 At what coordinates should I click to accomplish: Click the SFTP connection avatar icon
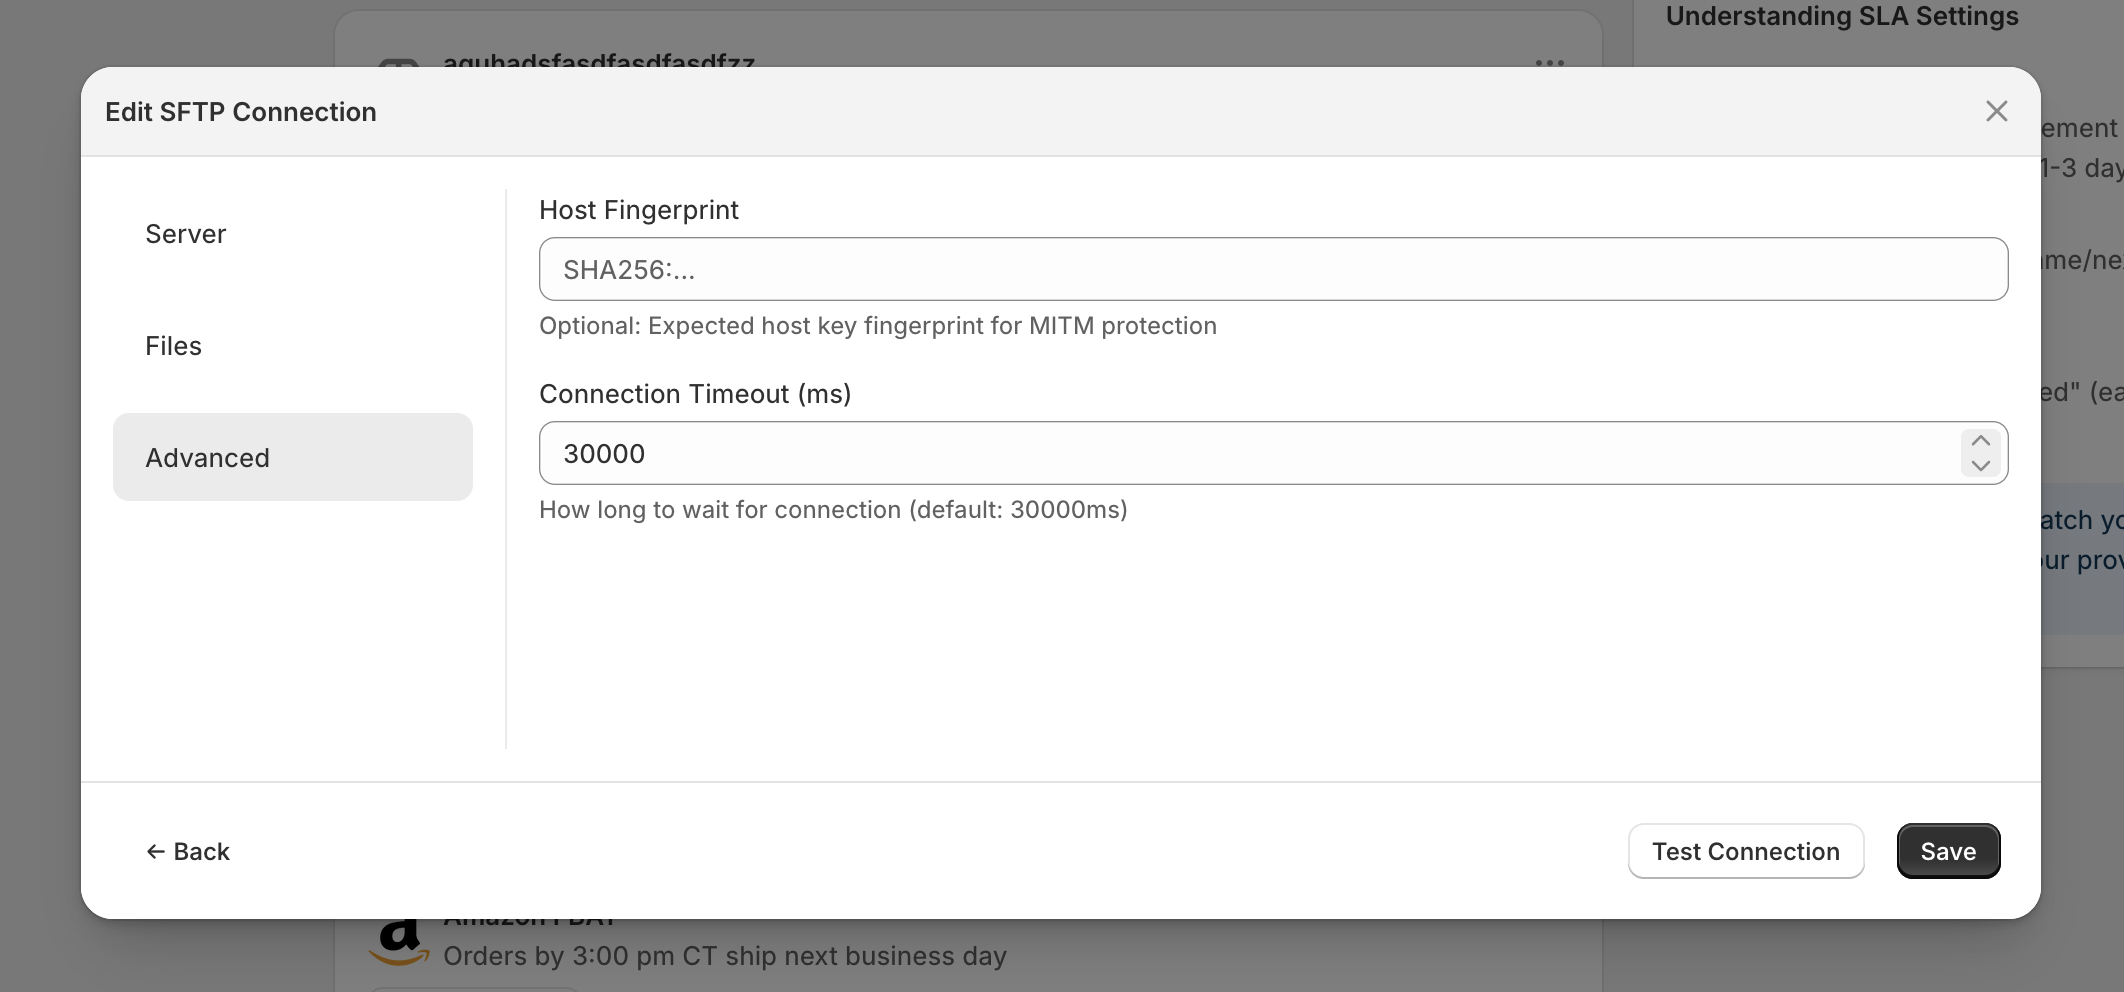tap(399, 64)
